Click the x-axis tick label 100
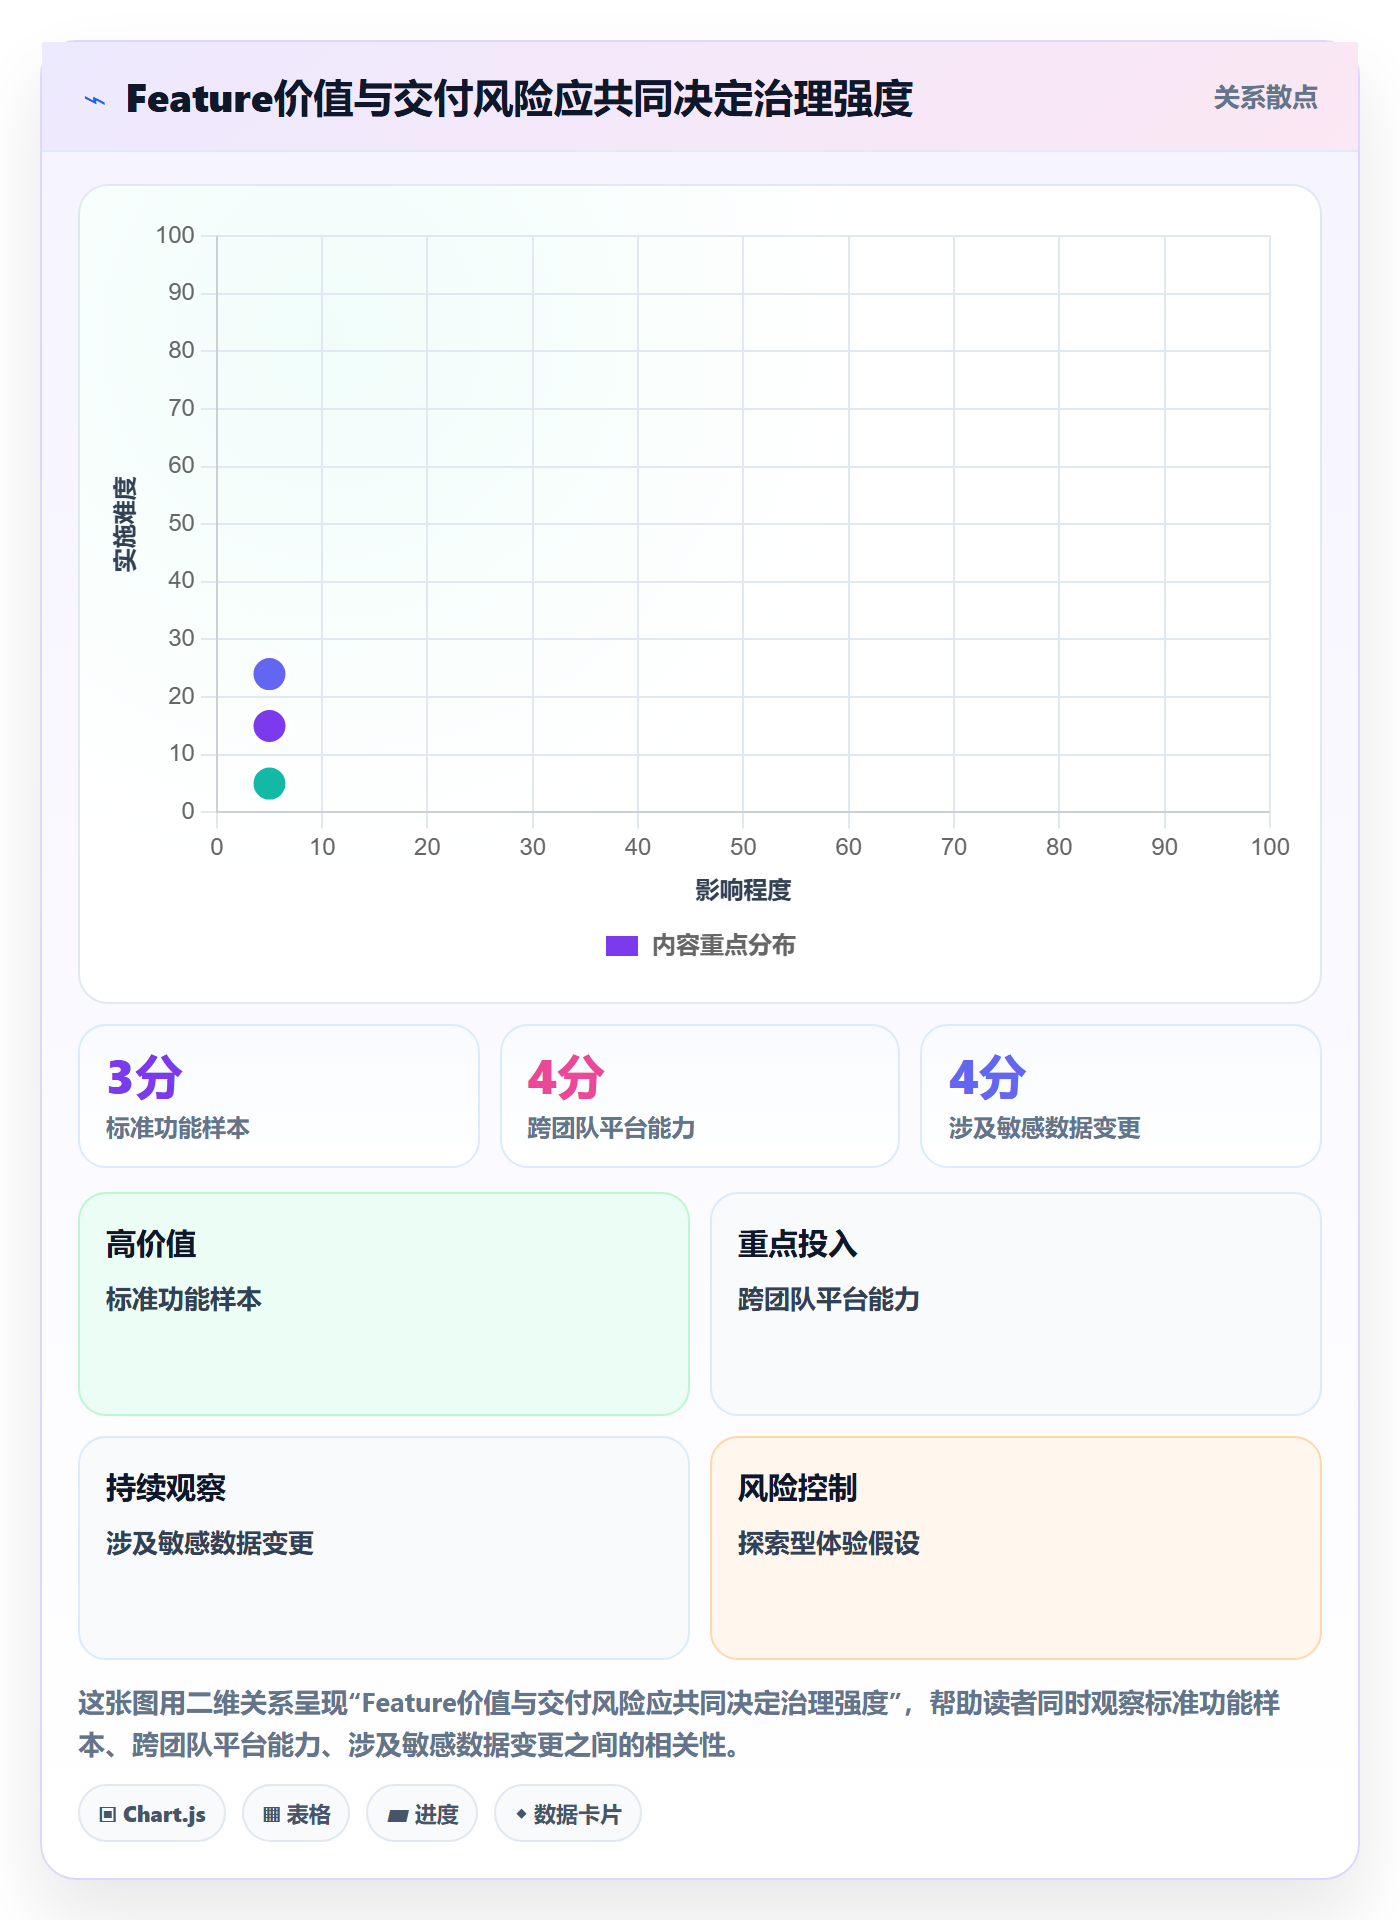Image resolution: width=1400 pixels, height=1920 pixels. coord(1270,847)
